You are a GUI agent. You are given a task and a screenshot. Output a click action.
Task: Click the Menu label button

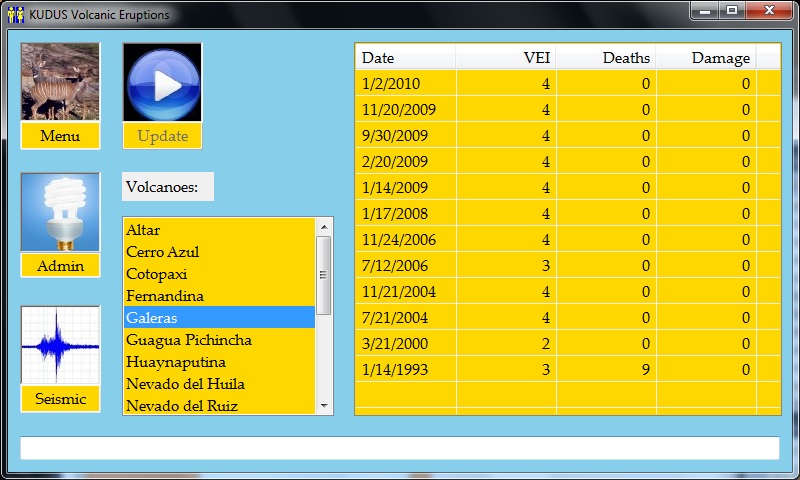60,136
